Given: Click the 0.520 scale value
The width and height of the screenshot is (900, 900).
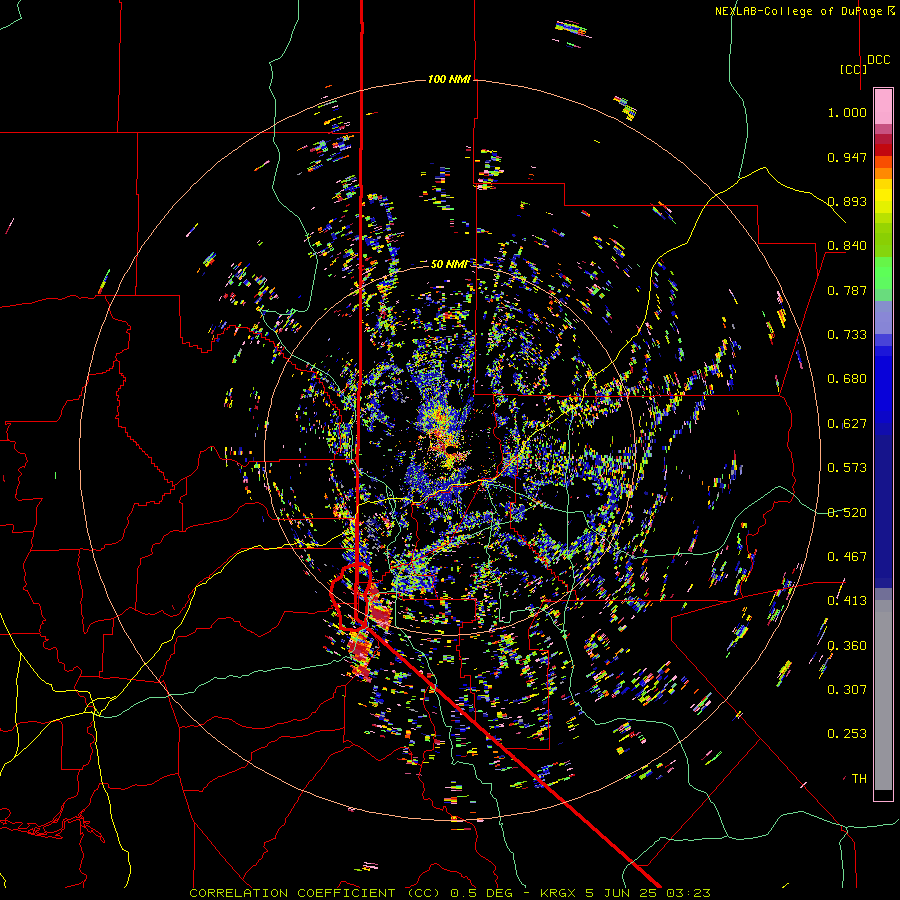Looking at the screenshot, I should pos(847,513).
